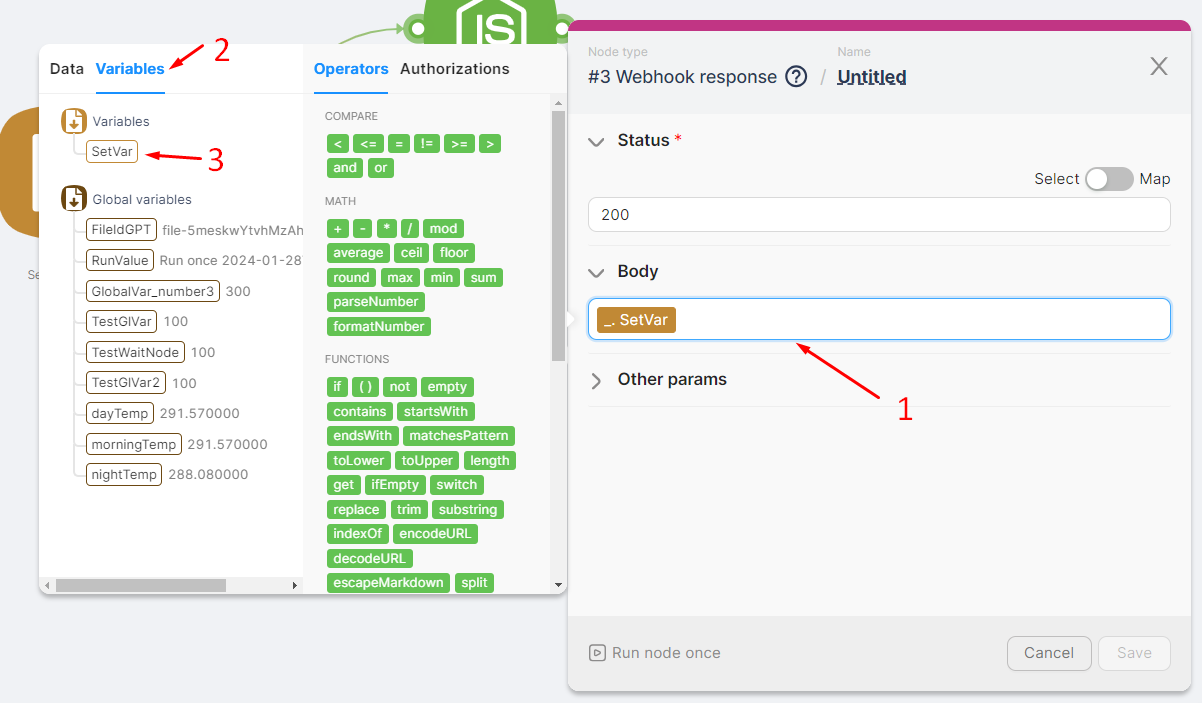This screenshot has width=1202, height=703.
Task: Toggle the Select/Map switch
Action: click(1109, 179)
